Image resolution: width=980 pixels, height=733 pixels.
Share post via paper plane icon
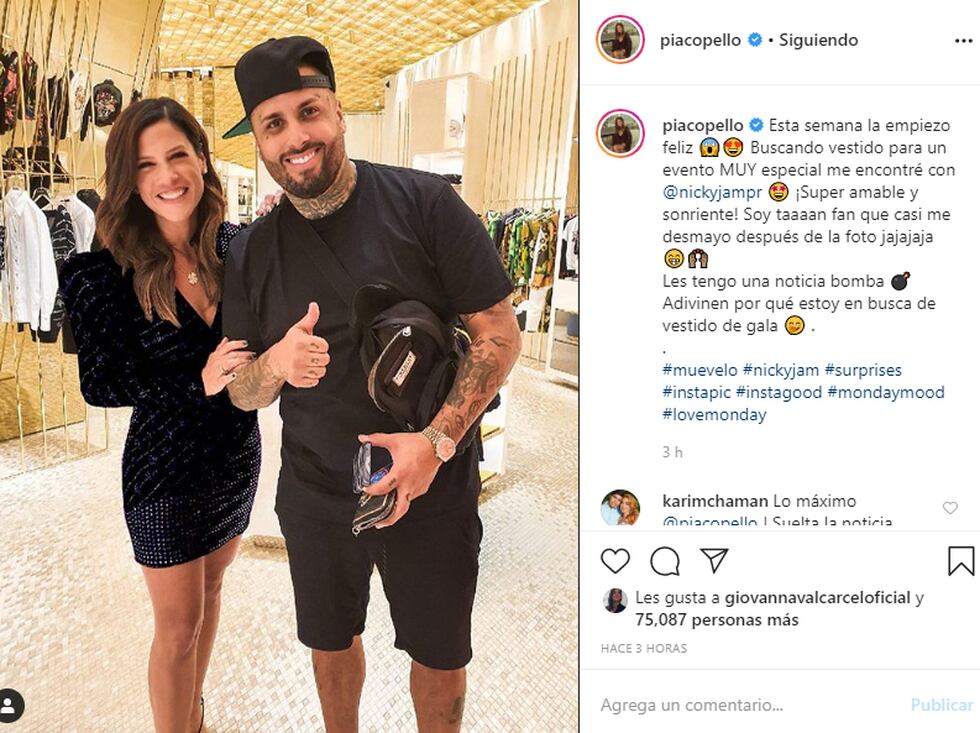coord(714,561)
